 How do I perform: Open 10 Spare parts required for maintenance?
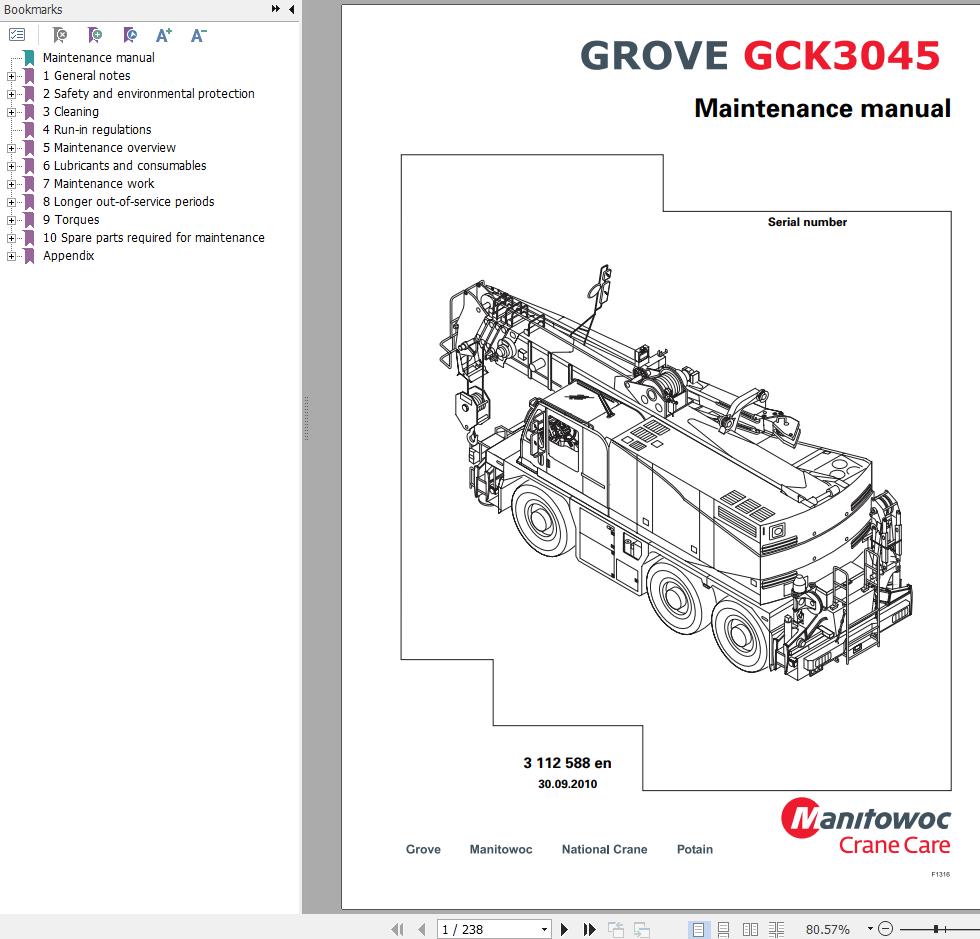(154, 238)
